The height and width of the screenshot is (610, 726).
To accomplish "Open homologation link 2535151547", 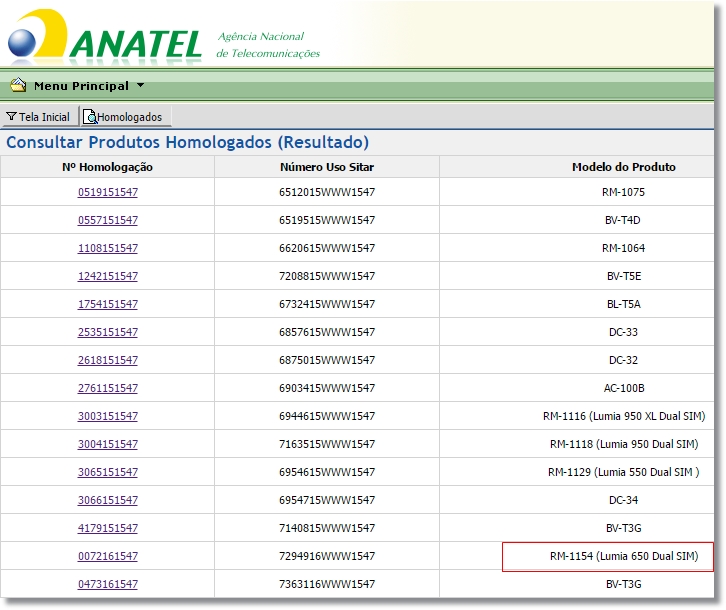I will pyautogui.click(x=108, y=332).
